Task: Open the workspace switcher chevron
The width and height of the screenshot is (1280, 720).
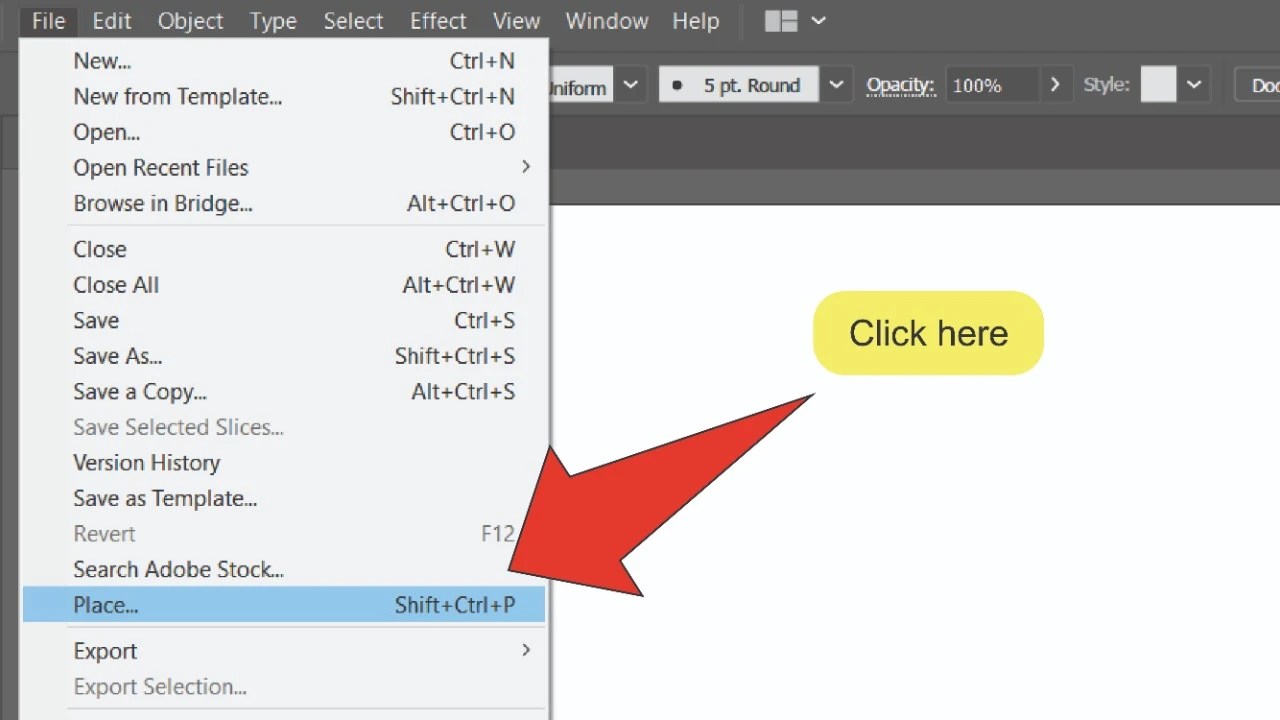Action: point(818,20)
